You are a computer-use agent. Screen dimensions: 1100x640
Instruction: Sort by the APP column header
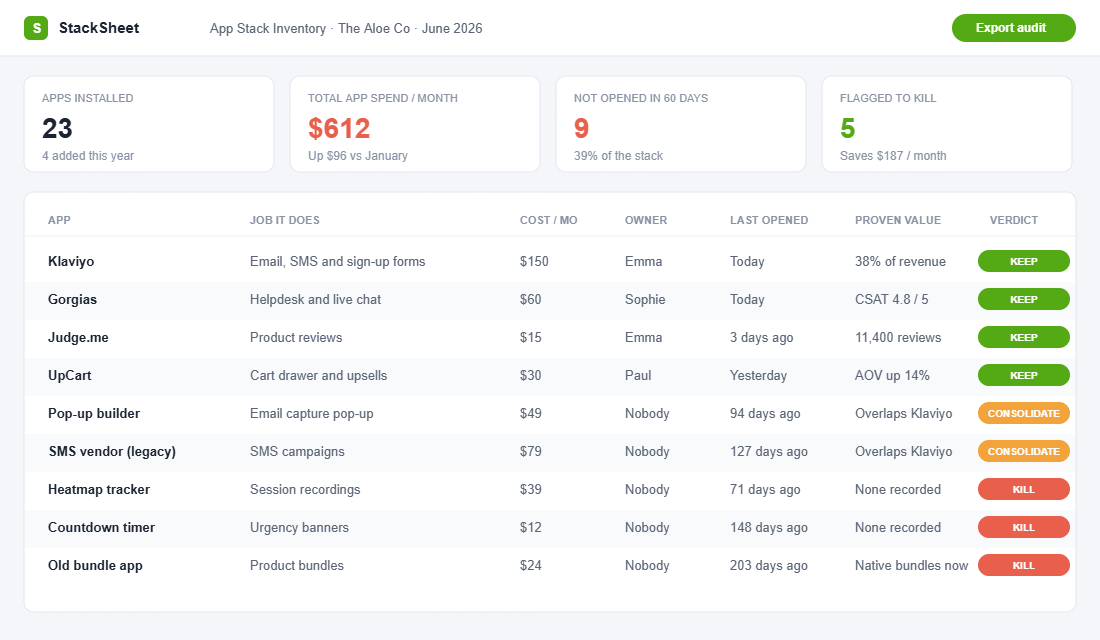pyautogui.click(x=59, y=220)
